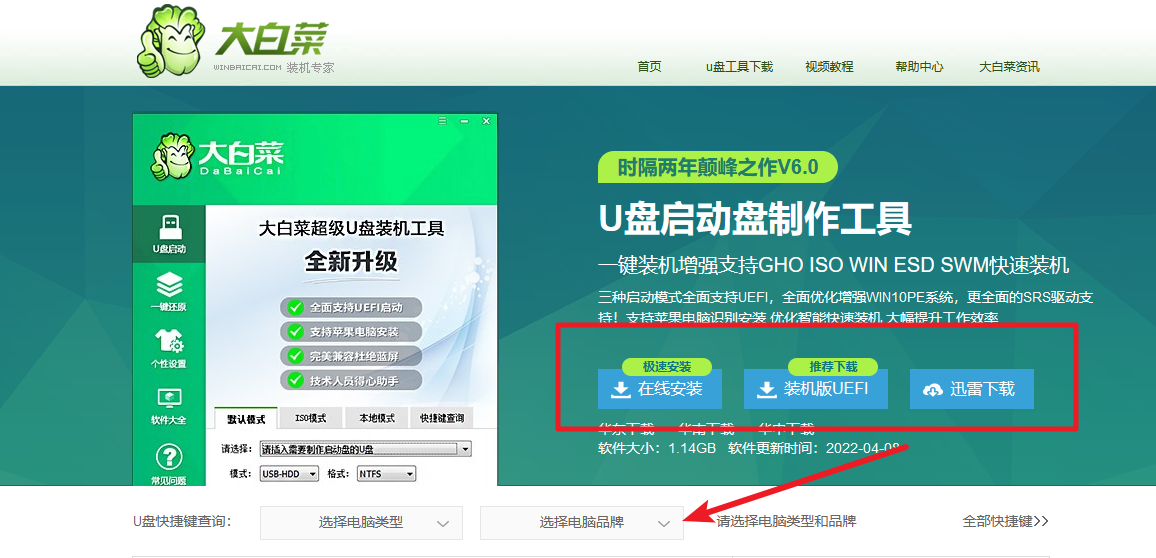Viewport: 1156px width, 558px height.
Task: Click the 请选择电脑类型和品牌 hint text
Action: pos(787,522)
